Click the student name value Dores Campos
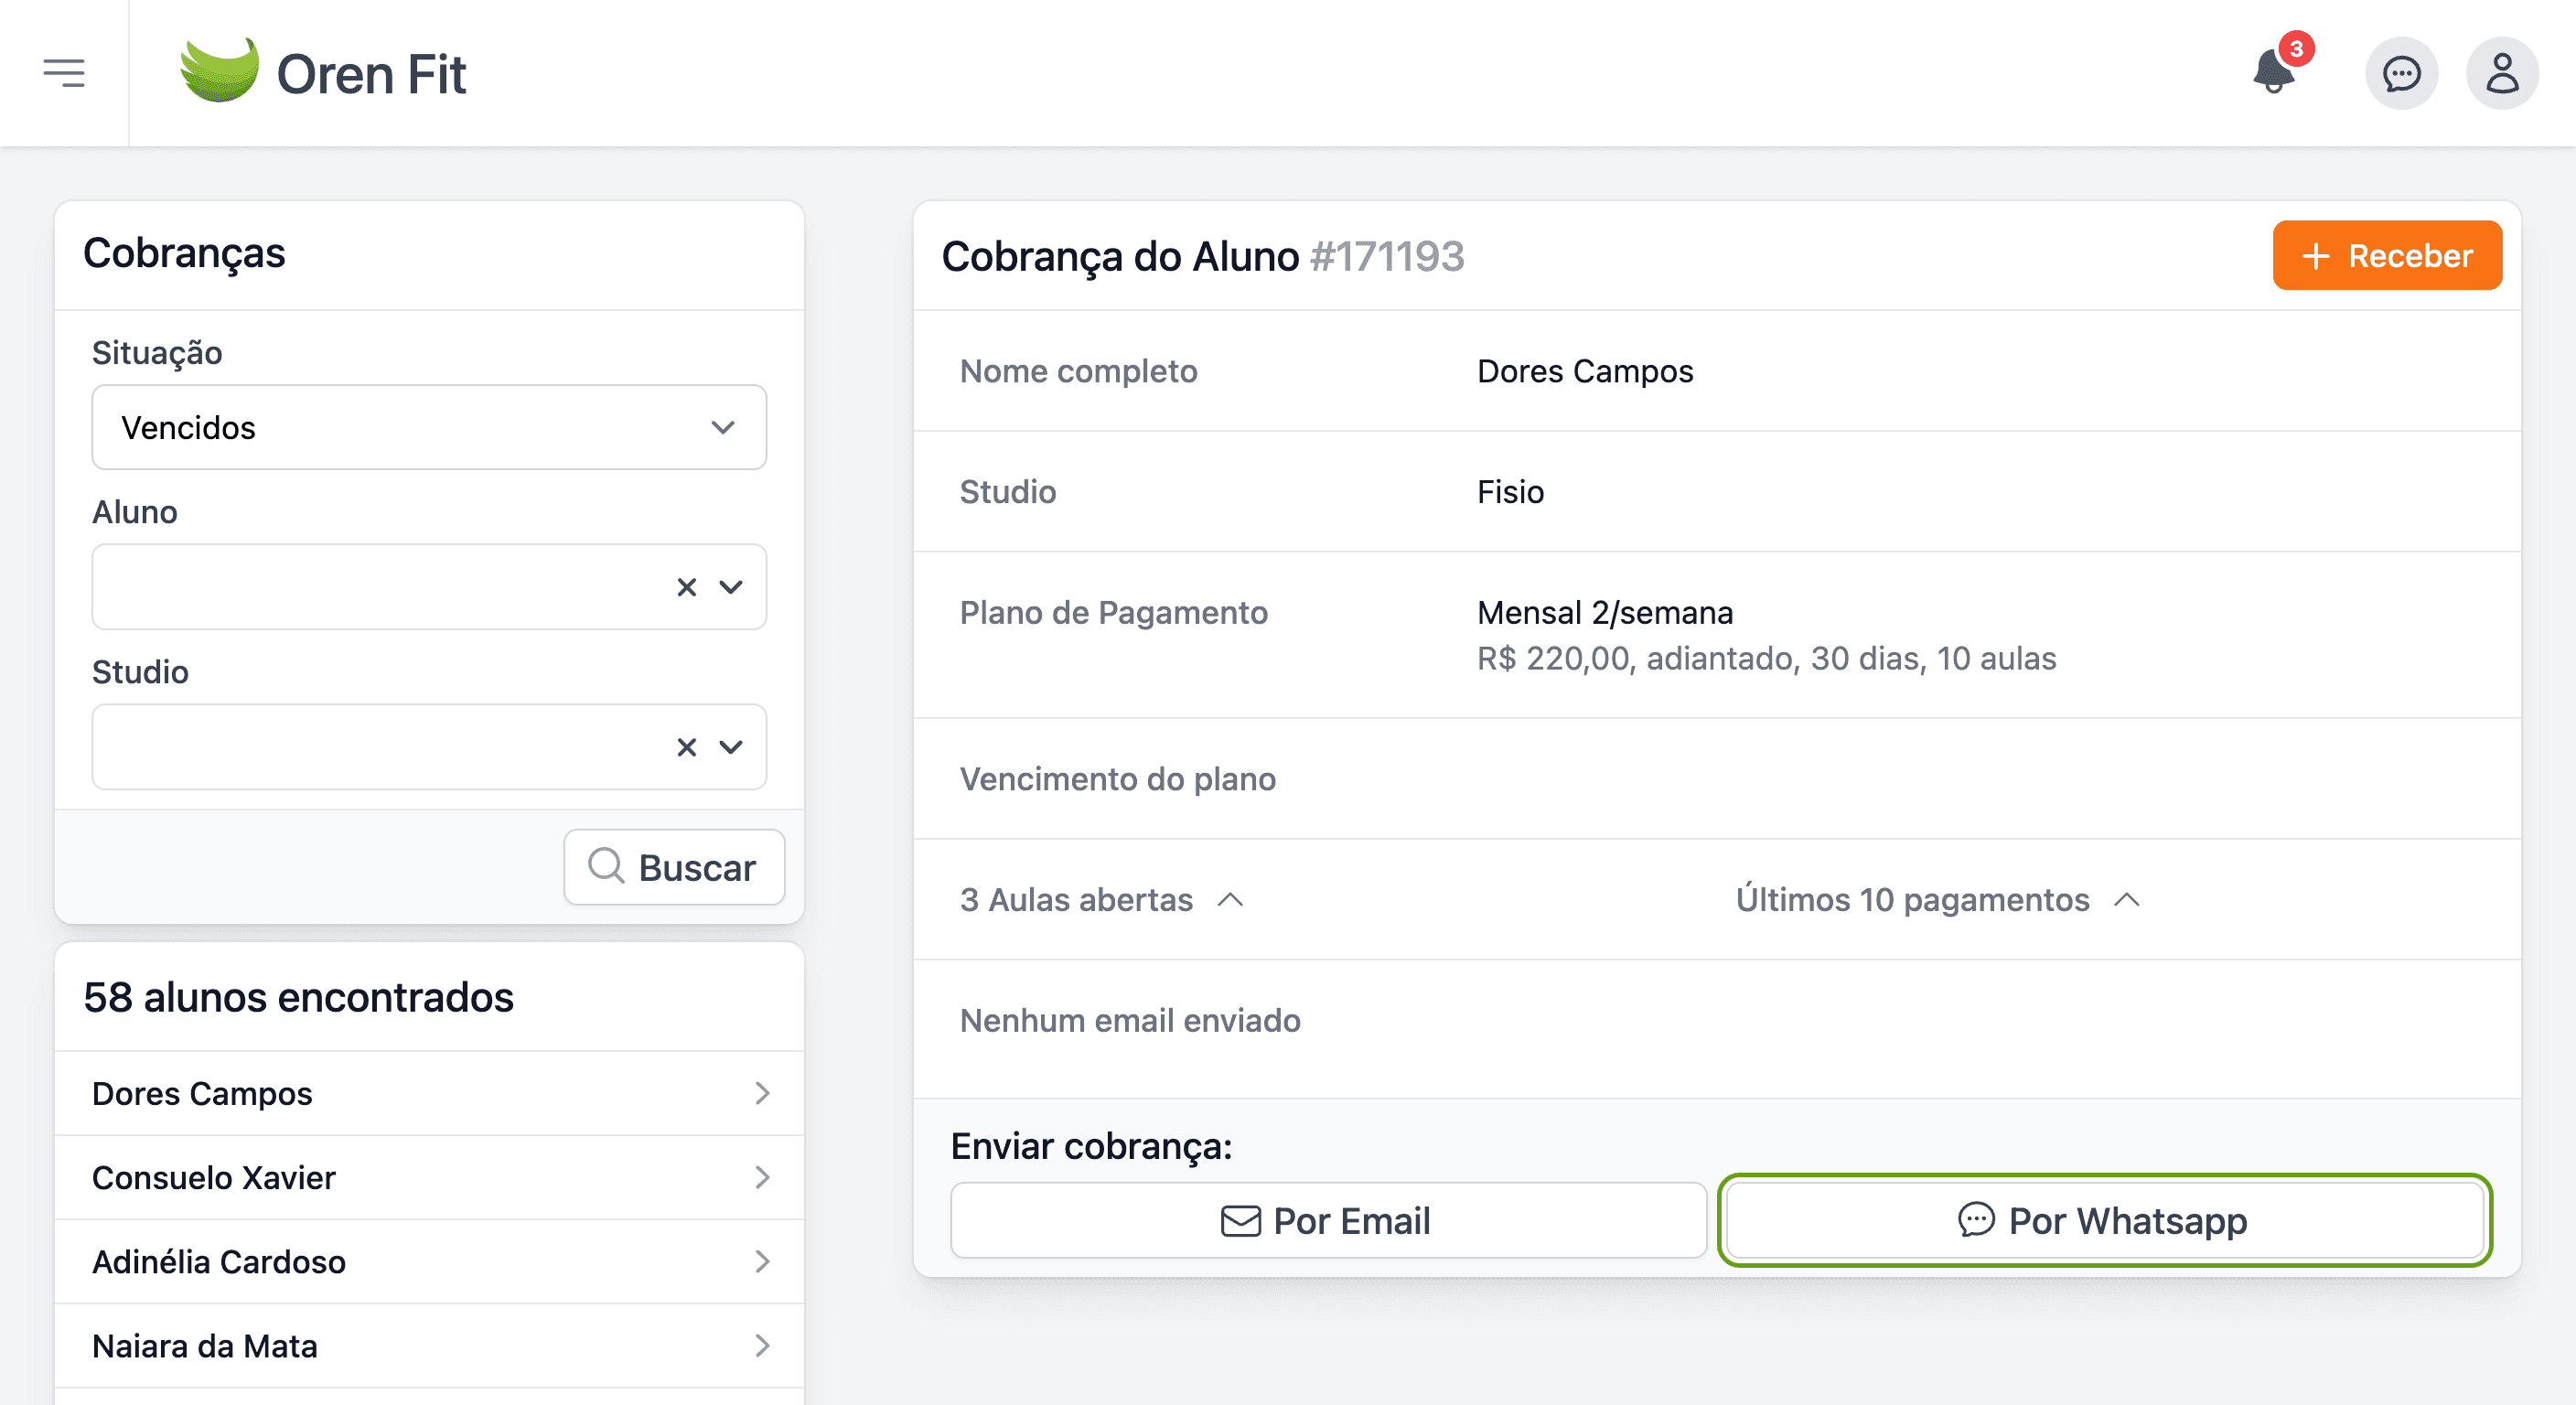Viewport: 2576px width, 1405px height. pyautogui.click(x=1585, y=371)
